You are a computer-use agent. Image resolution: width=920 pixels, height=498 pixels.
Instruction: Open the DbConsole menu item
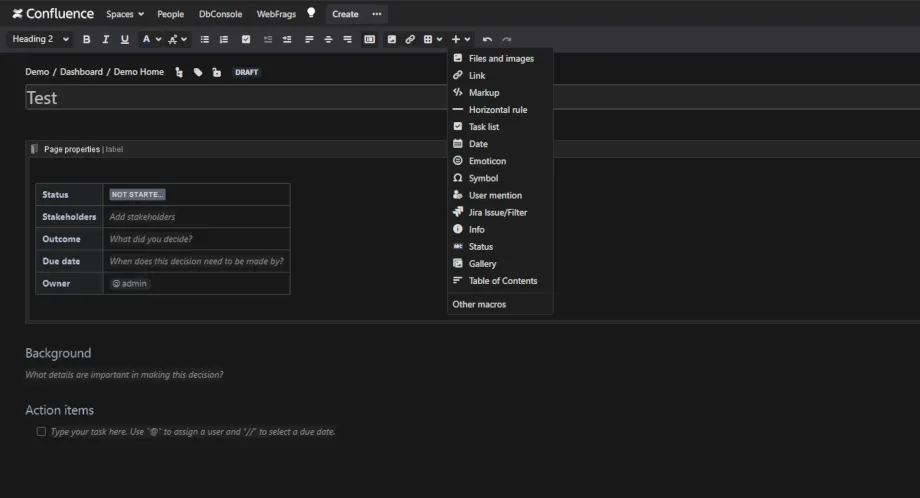pyautogui.click(x=220, y=14)
